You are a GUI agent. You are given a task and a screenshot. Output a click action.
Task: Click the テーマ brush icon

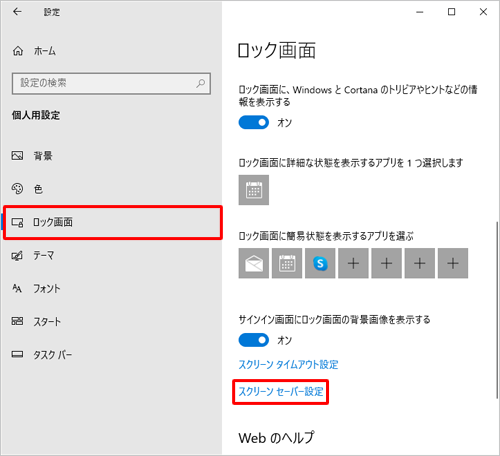point(17,256)
